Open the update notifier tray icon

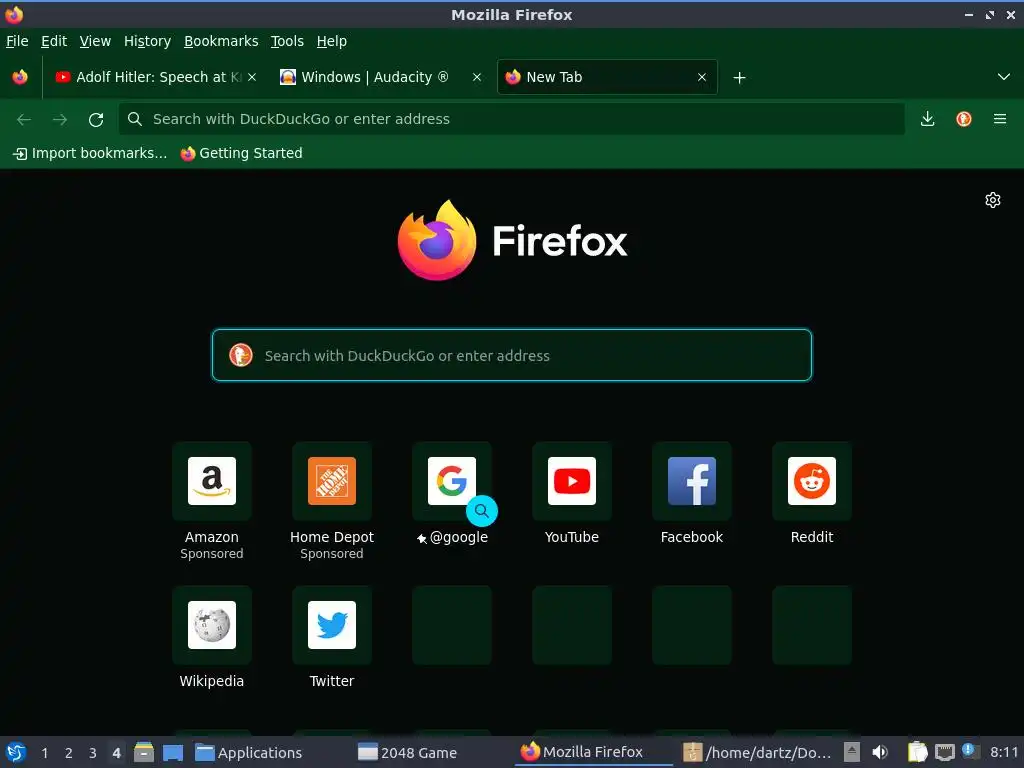click(x=970, y=751)
